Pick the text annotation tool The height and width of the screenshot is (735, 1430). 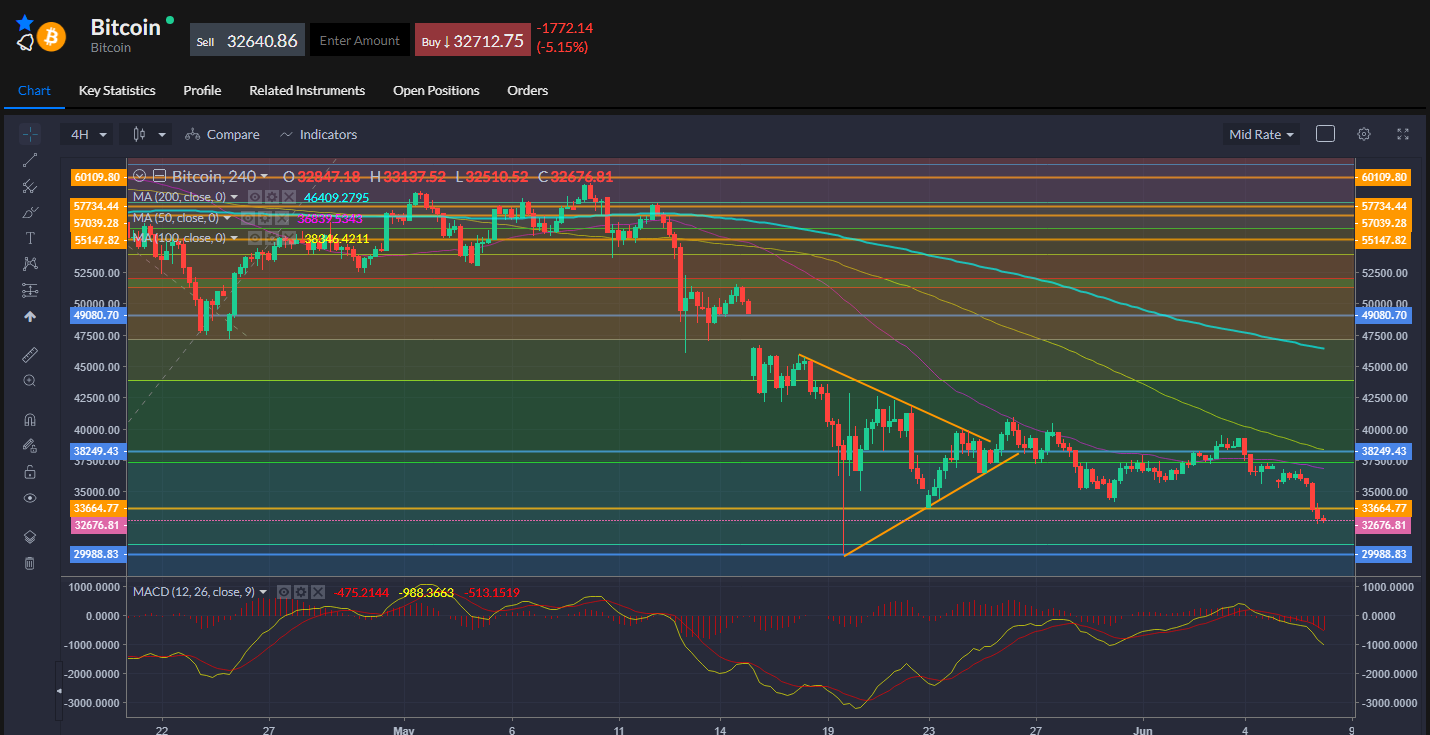click(30, 238)
